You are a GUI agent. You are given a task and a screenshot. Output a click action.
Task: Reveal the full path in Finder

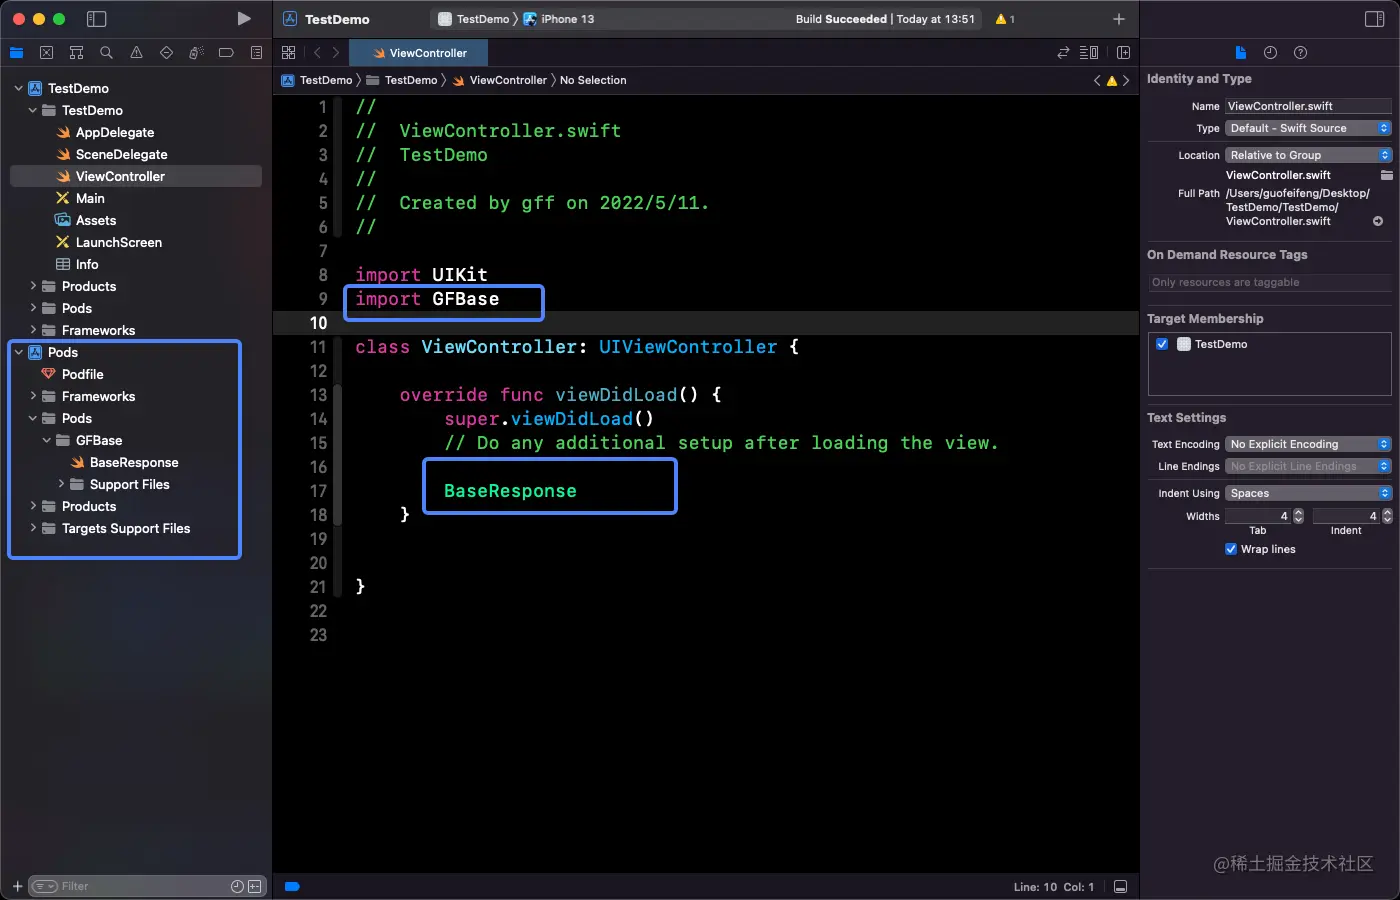point(1378,221)
